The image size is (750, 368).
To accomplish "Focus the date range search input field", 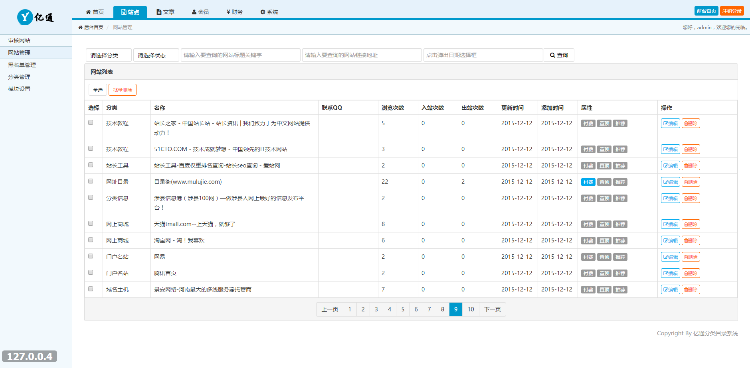I will [x=483, y=55].
